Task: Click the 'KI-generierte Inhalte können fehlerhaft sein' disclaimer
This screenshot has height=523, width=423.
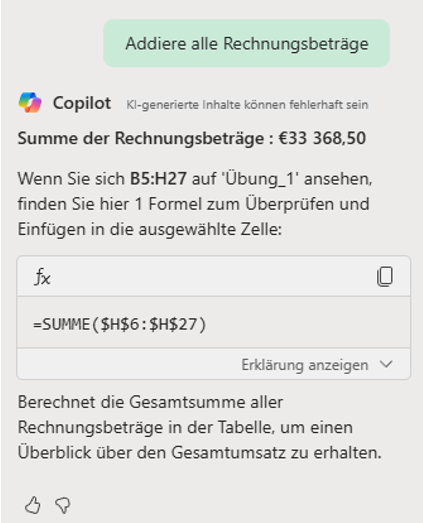Action: (247, 105)
